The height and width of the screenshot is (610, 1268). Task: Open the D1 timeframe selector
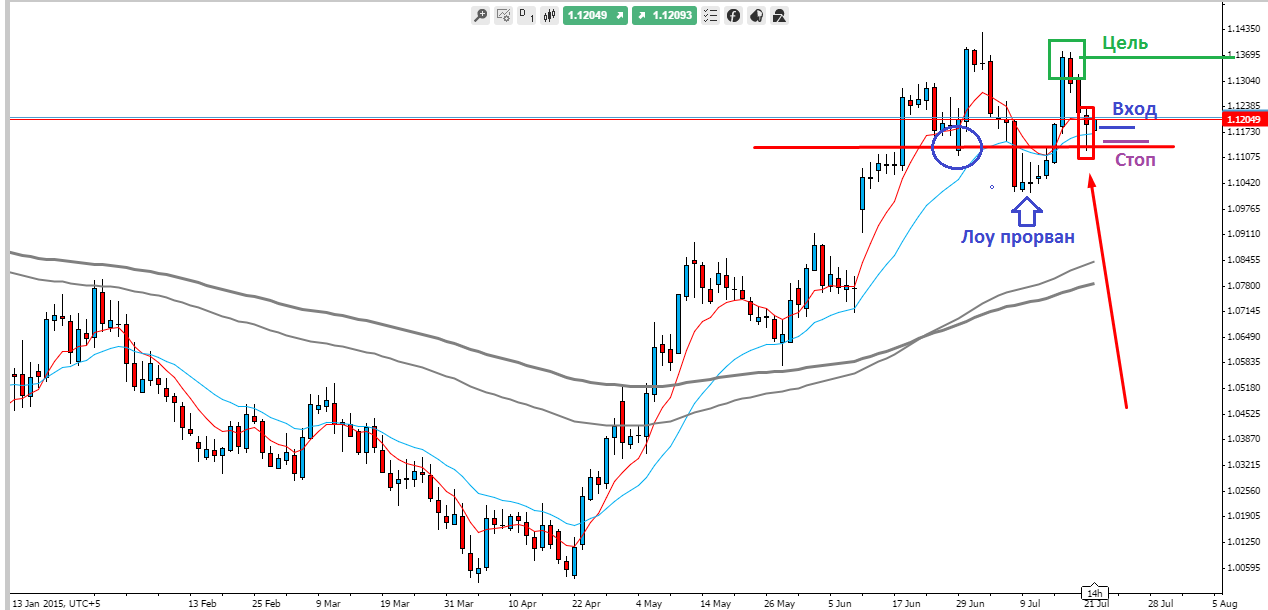click(x=526, y=15)
